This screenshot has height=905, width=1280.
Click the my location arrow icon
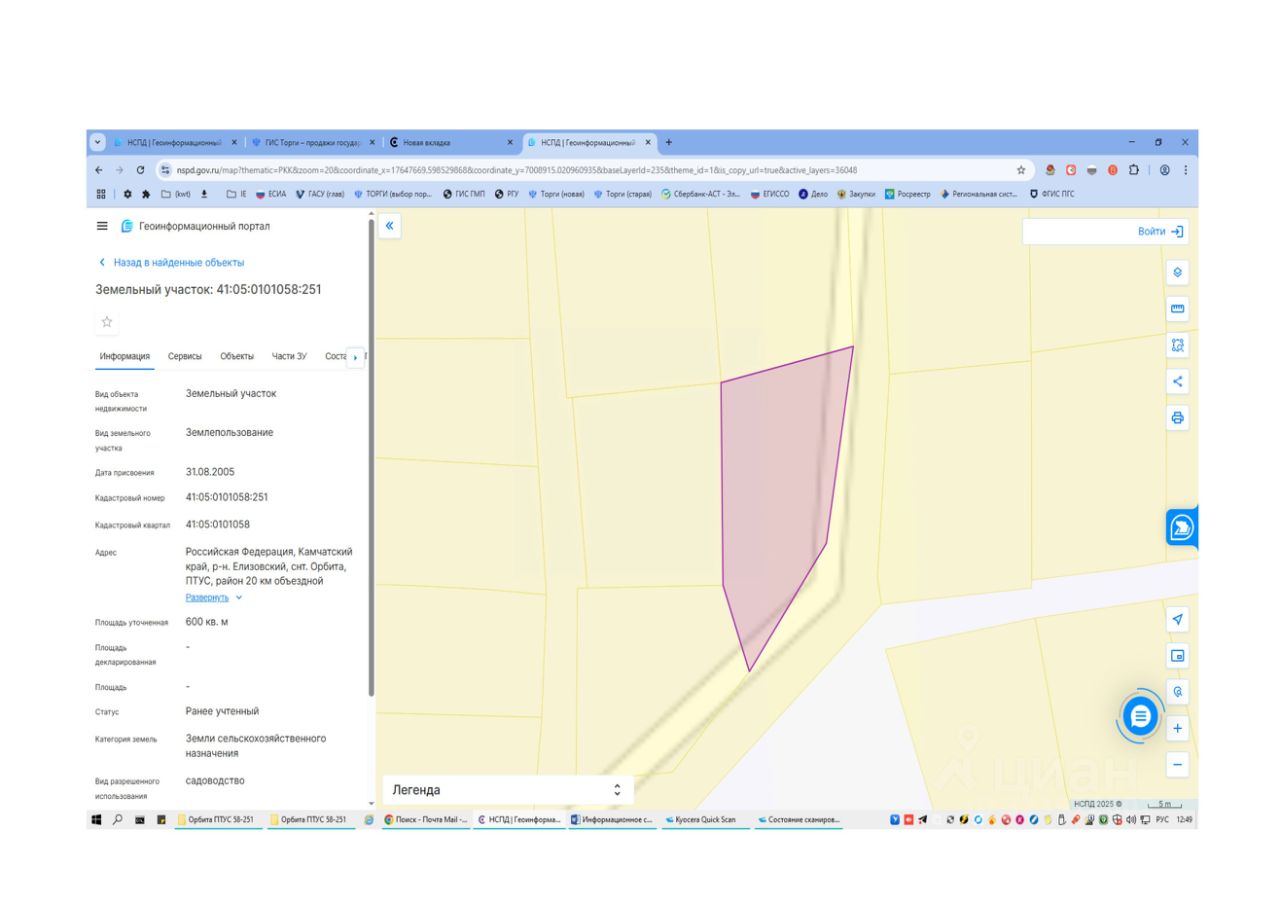click(1177, 620)
